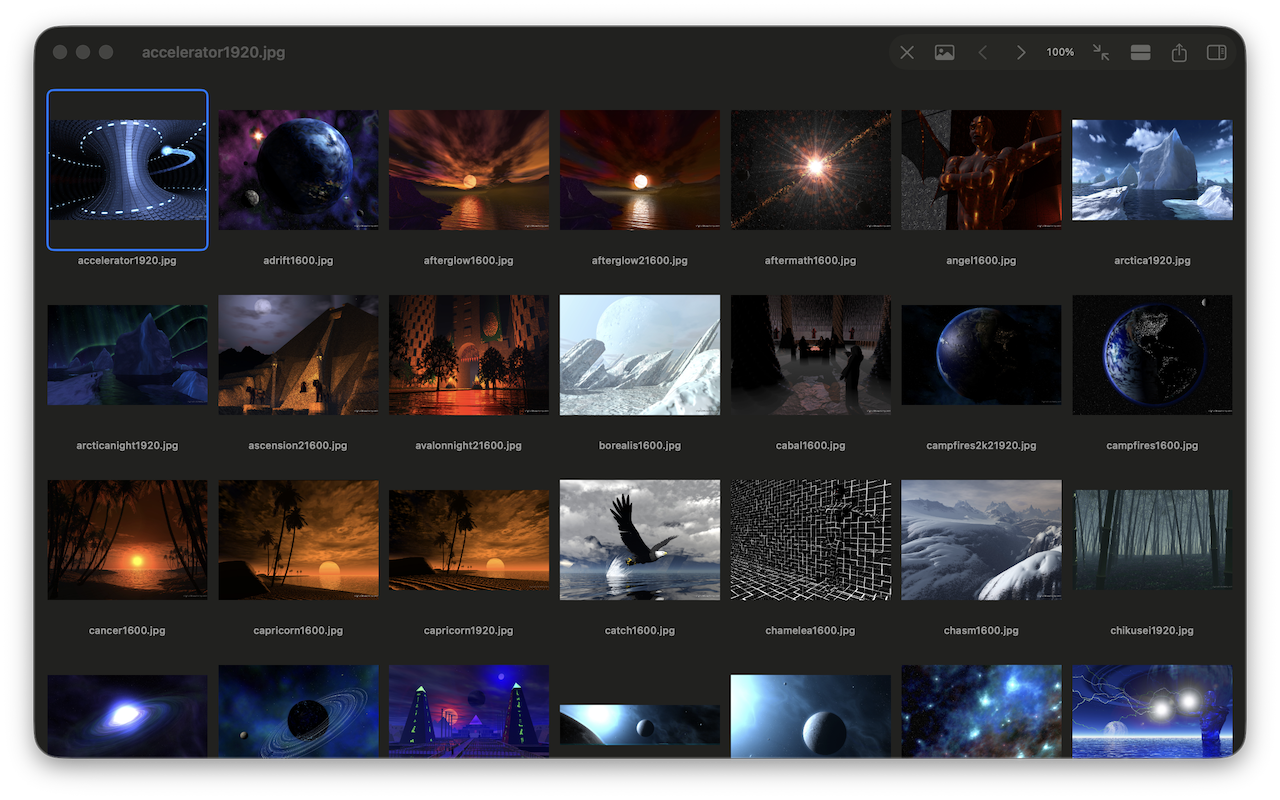
Task: Click the campfires2k21920.jpg file name label
Action: pyautogui.click(x=981, y=445)
